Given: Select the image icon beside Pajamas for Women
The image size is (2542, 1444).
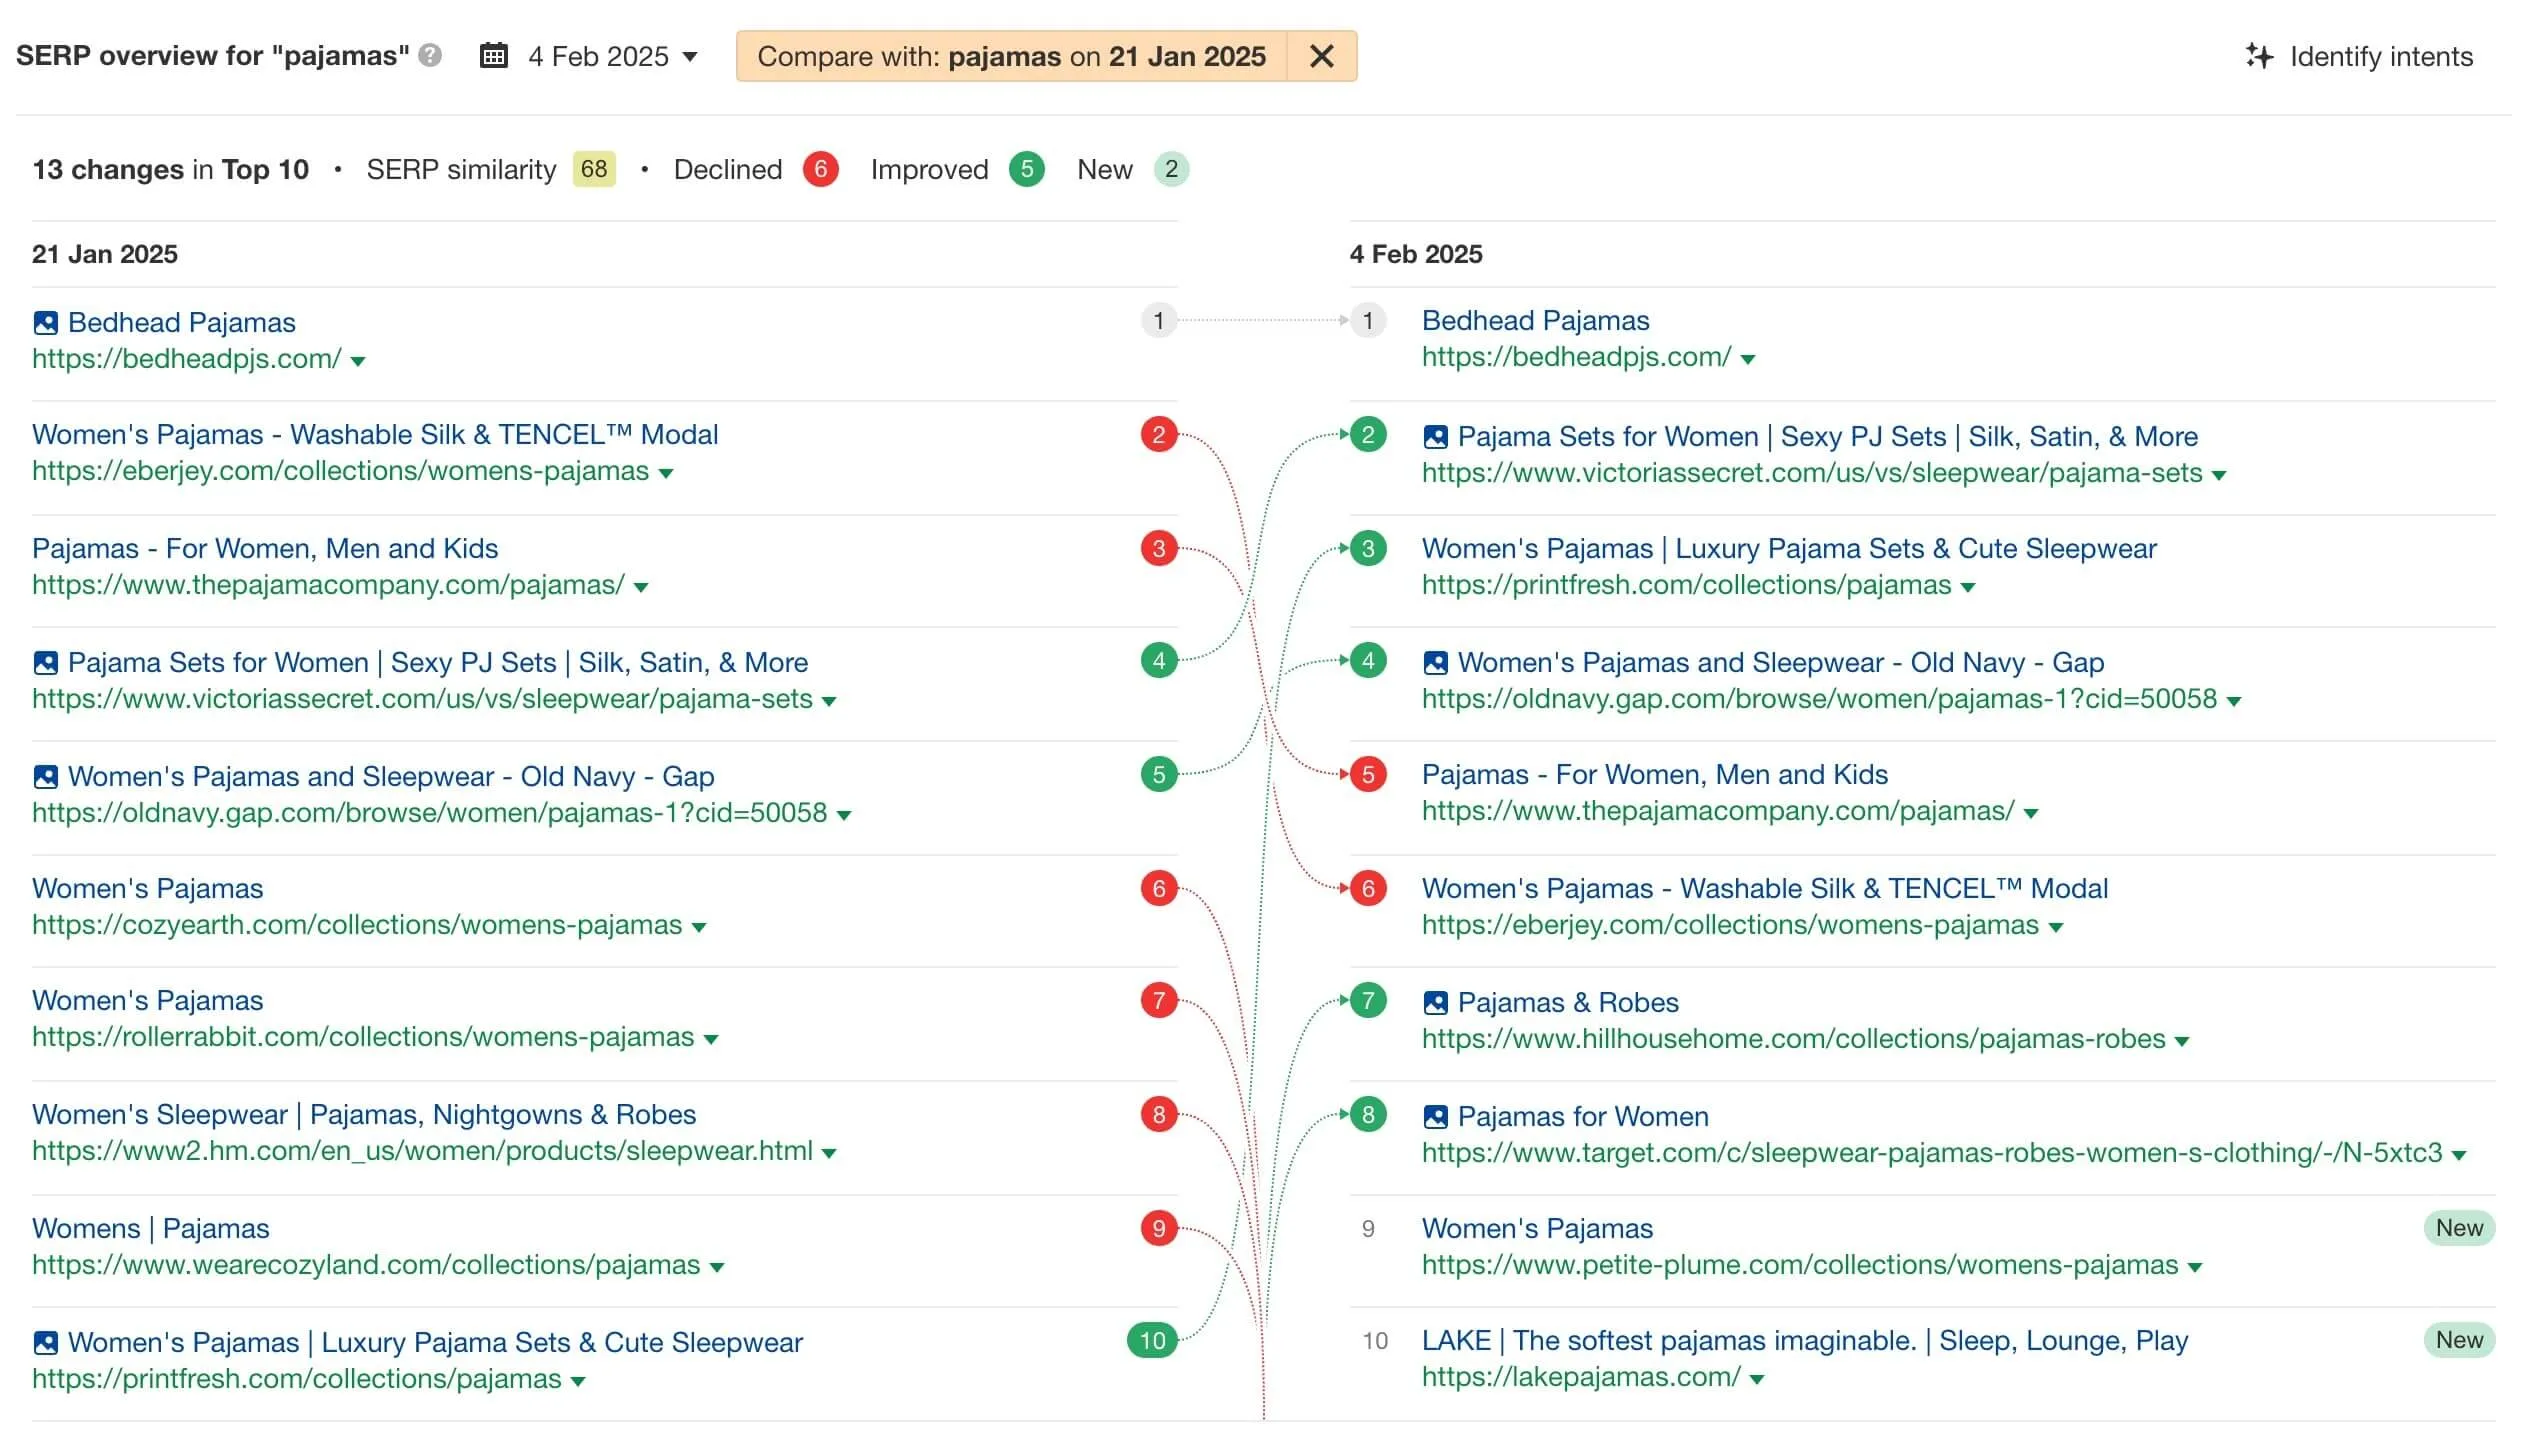Looking at the screenshot, I should (x=1437, y=1116).
